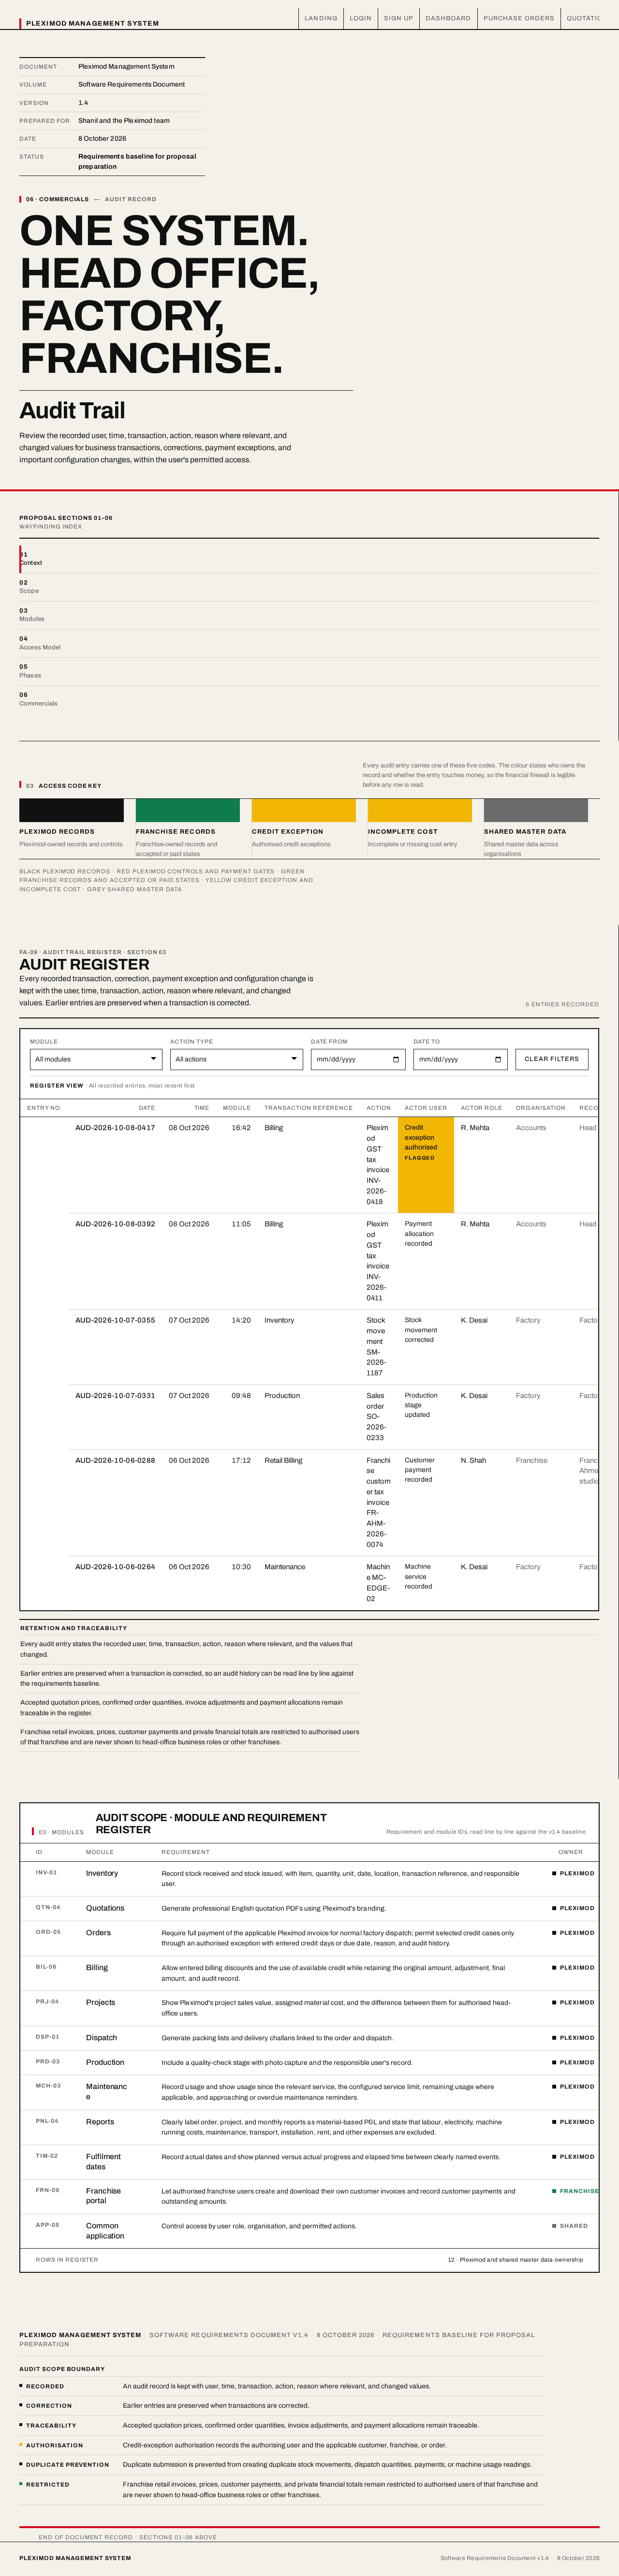
Task: Click the green Franchise Records color swatch
Action: (x=188, y=810)
